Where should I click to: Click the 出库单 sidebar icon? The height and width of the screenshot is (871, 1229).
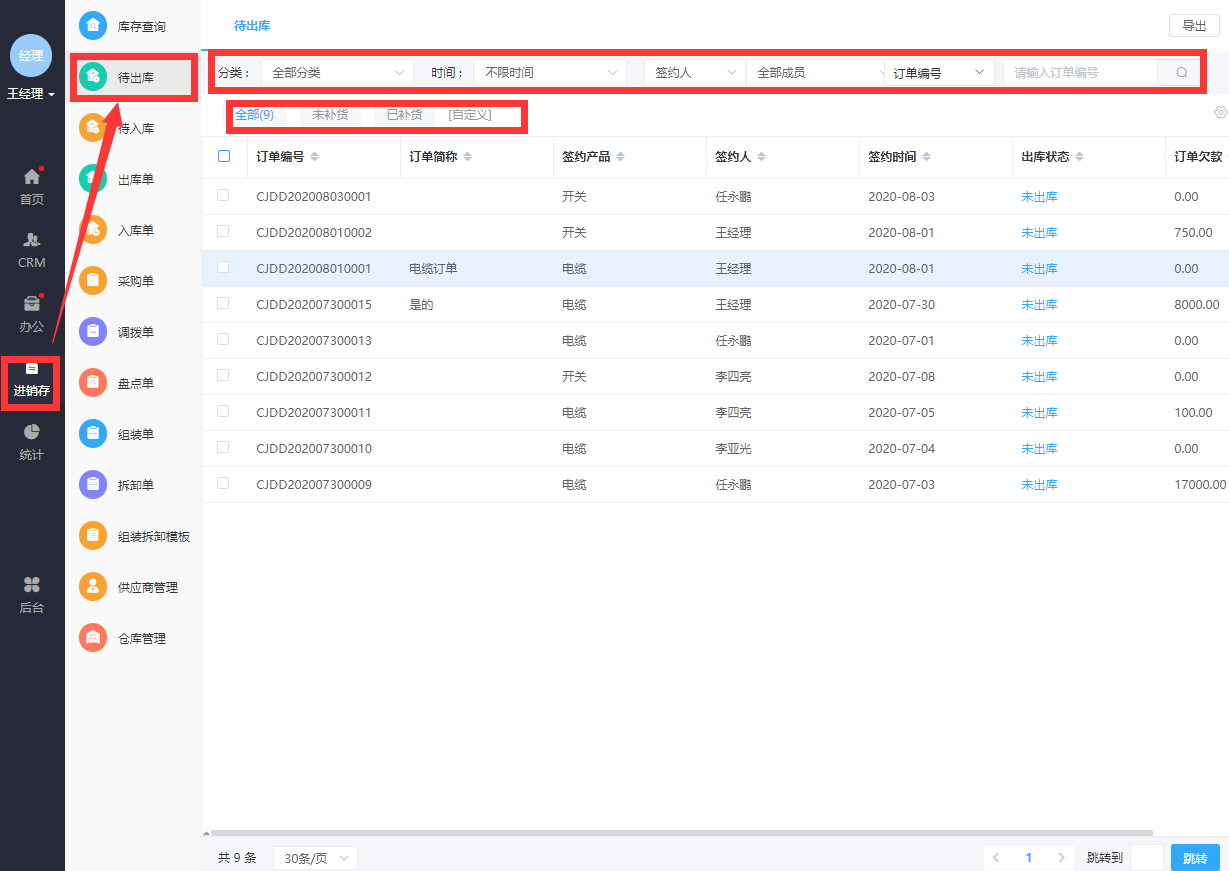[x=93, y=179]
